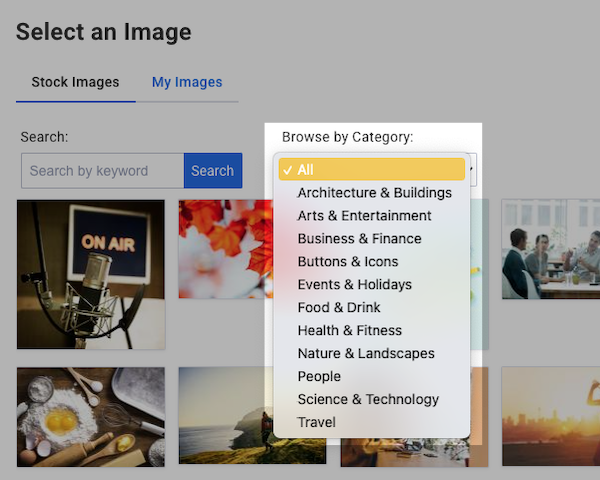The image size is (600, 480).
Task: Select People from category list
Action: tap(319, 377)
